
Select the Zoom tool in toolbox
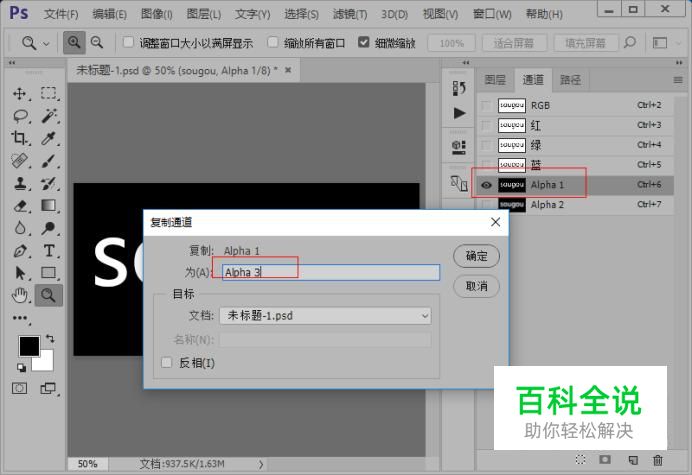click(x=49, y=295)
